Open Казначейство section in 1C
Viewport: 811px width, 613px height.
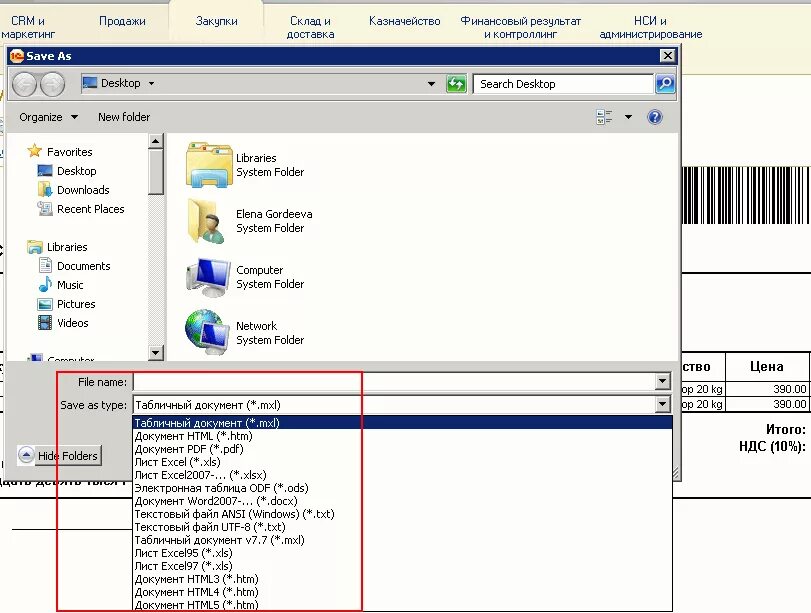coord(404,21)
